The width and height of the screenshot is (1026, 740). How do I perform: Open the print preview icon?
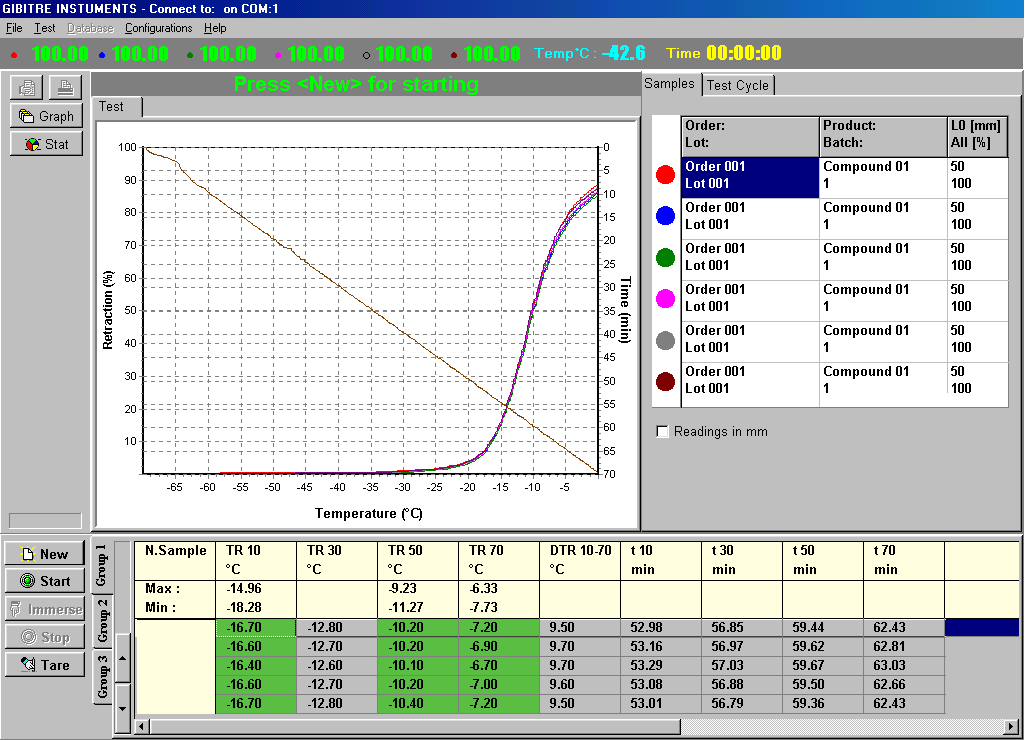click(26, 87)
